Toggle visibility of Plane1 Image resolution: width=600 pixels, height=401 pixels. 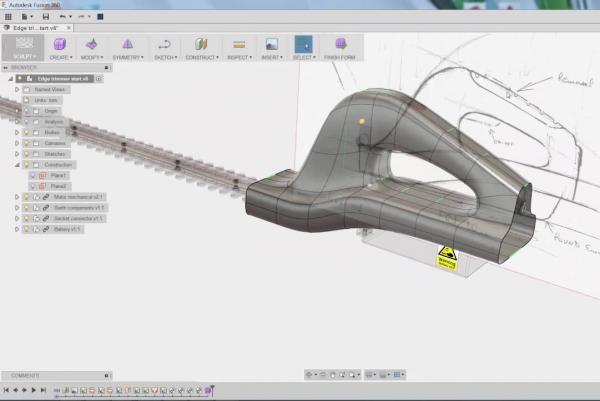tap(32, 175)
